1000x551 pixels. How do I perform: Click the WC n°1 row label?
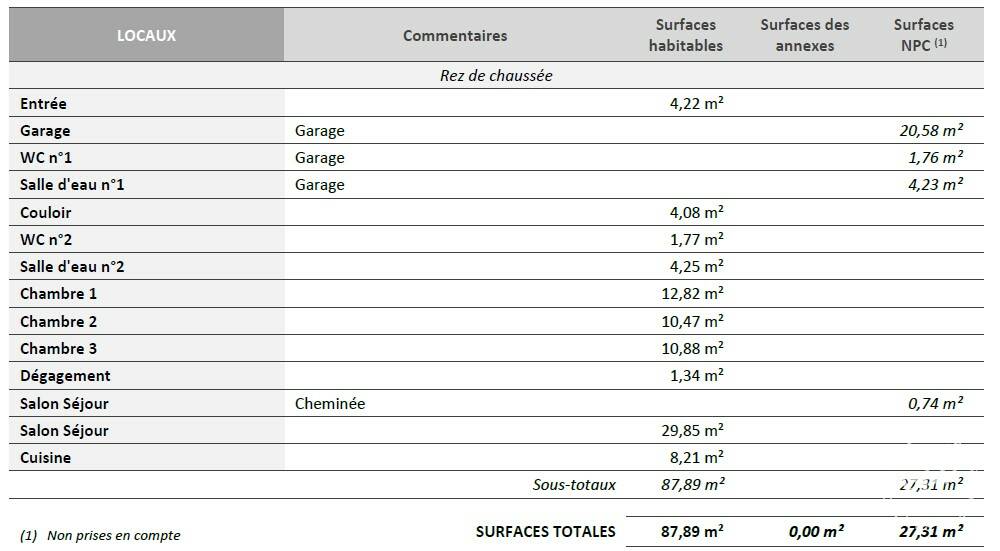pyautogui.click(x=46, y=158)
